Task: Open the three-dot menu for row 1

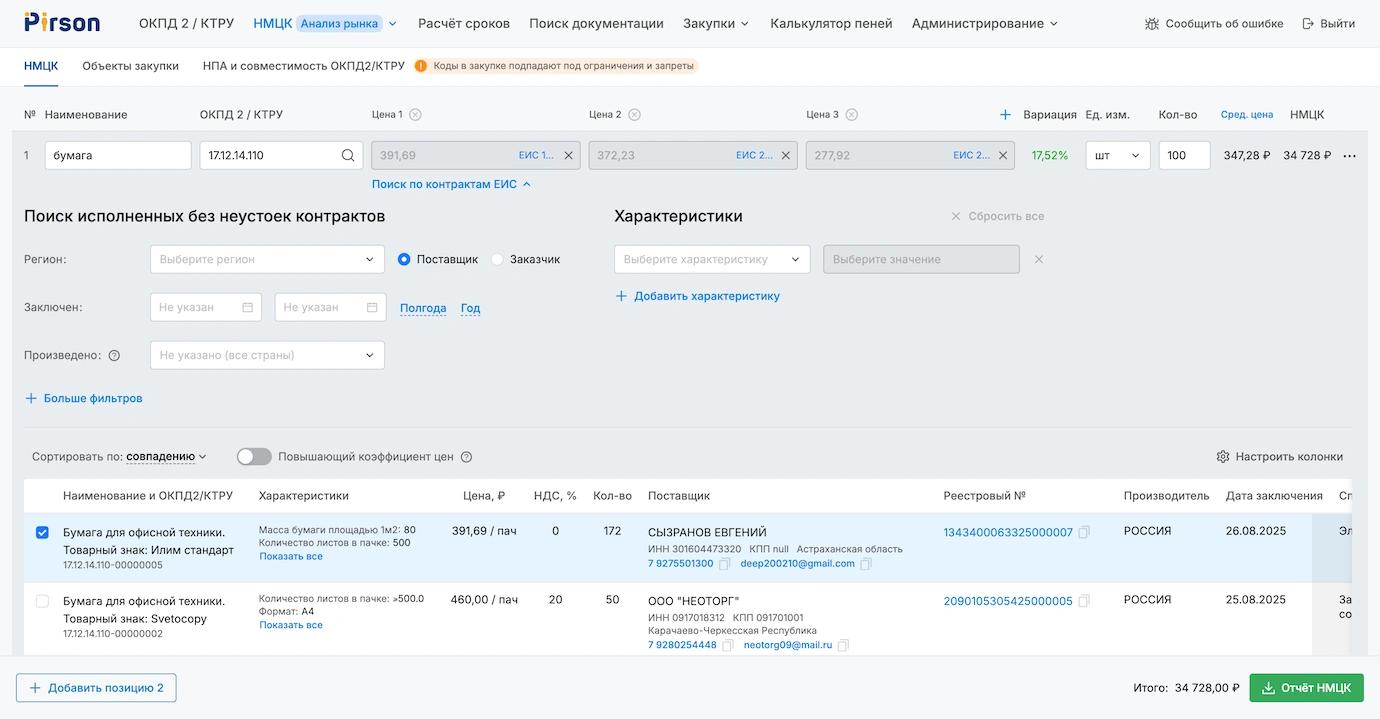Action: click(x=1349, y=156)
